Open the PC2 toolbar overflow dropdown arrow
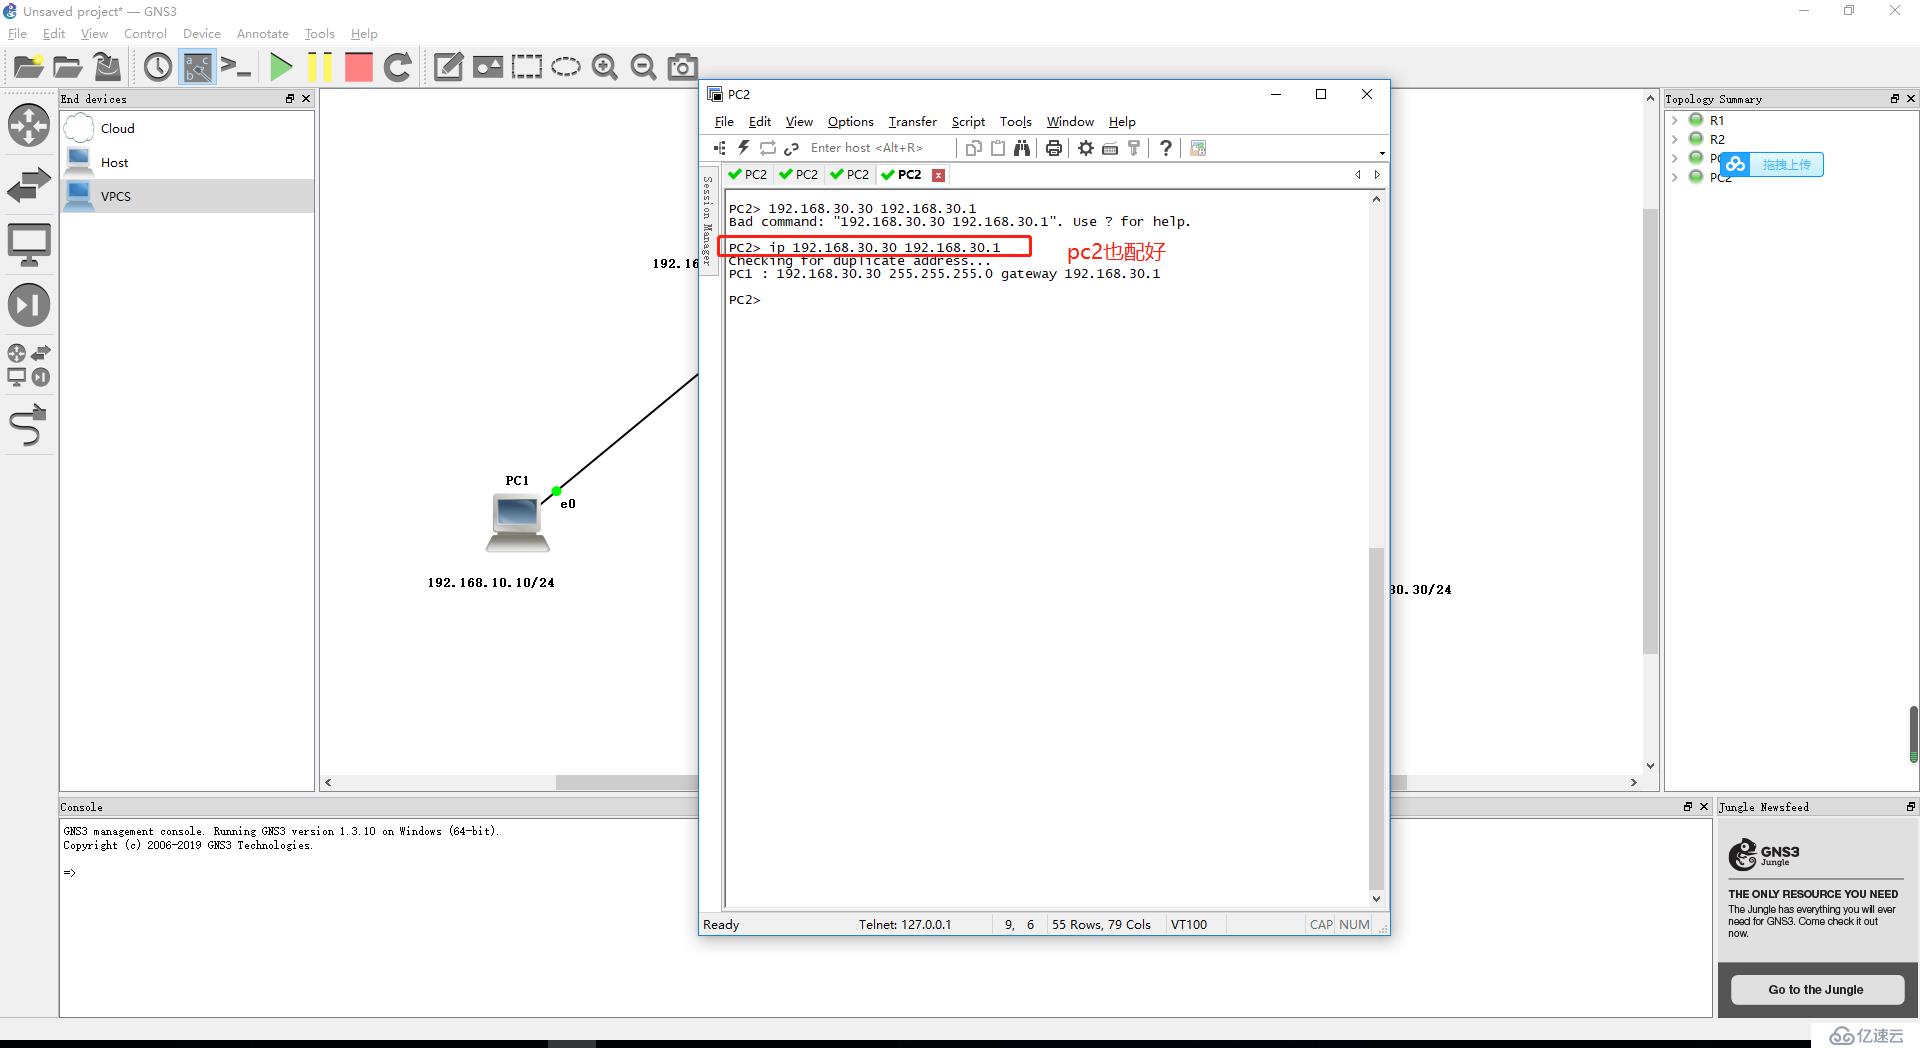This screenshot has width=1920, height=1048. coord(1382,153)
